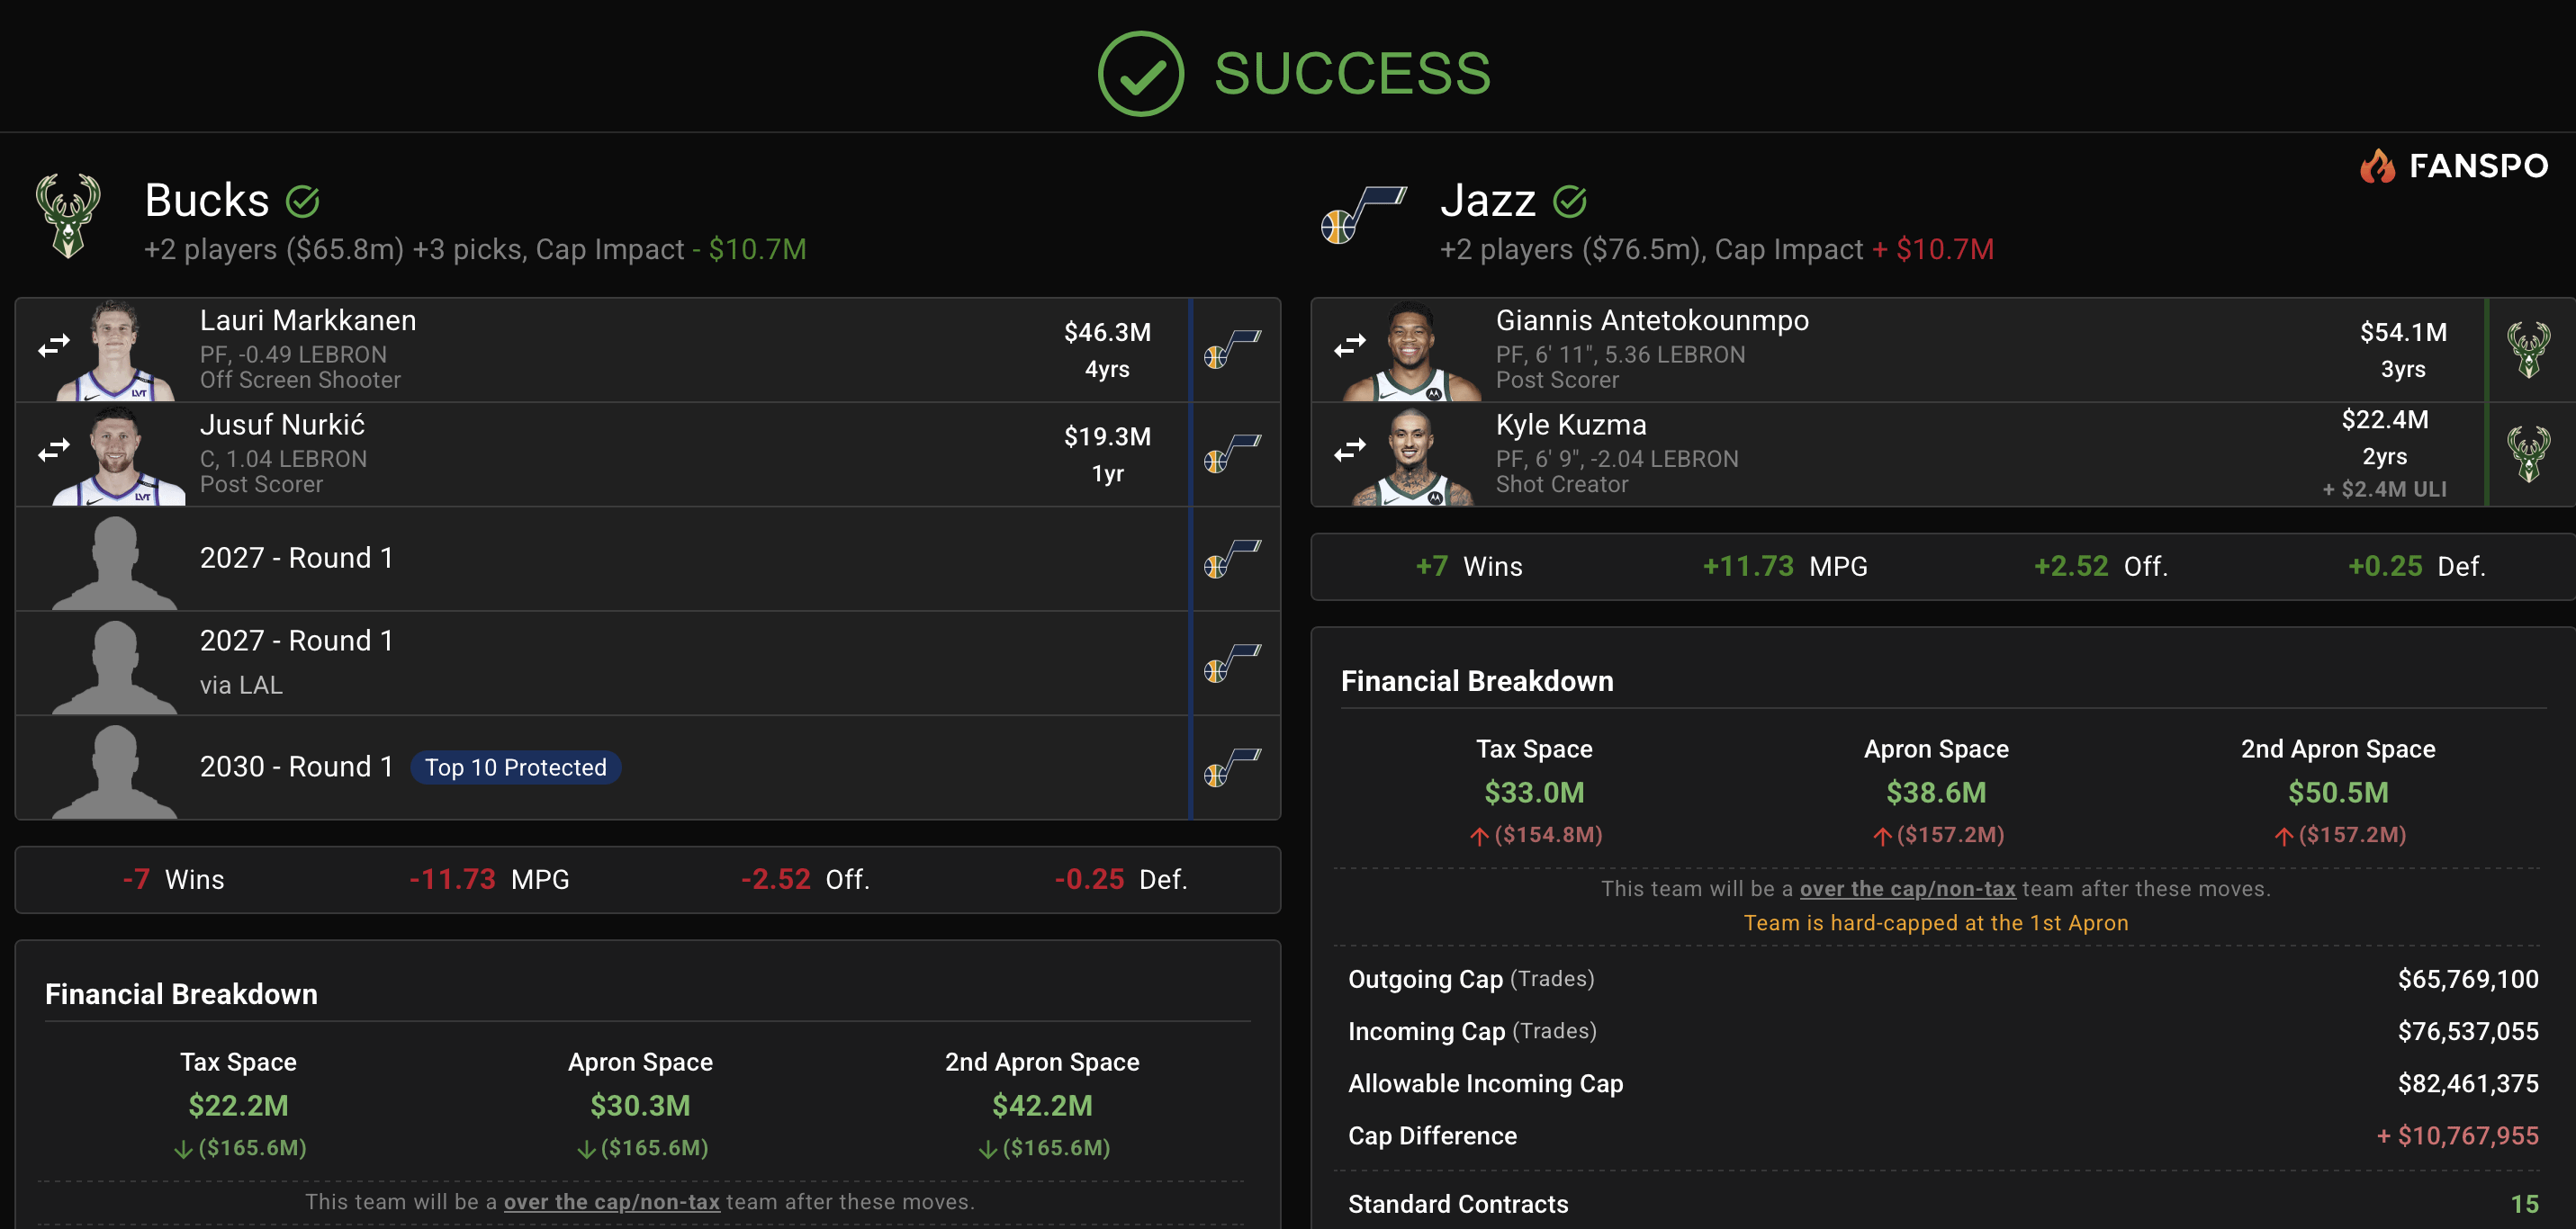Click the Bucks team logo in header
The image size is (2576, 1229).
pos(68,216)
